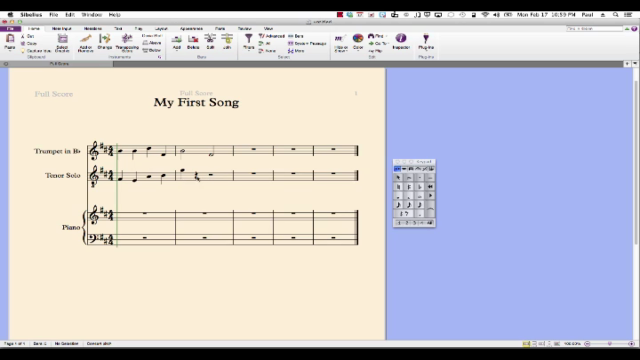This screenshot has height=360, width=640.
Task: Select the first Keypad layout tab
Action: (x=397, y=169)
